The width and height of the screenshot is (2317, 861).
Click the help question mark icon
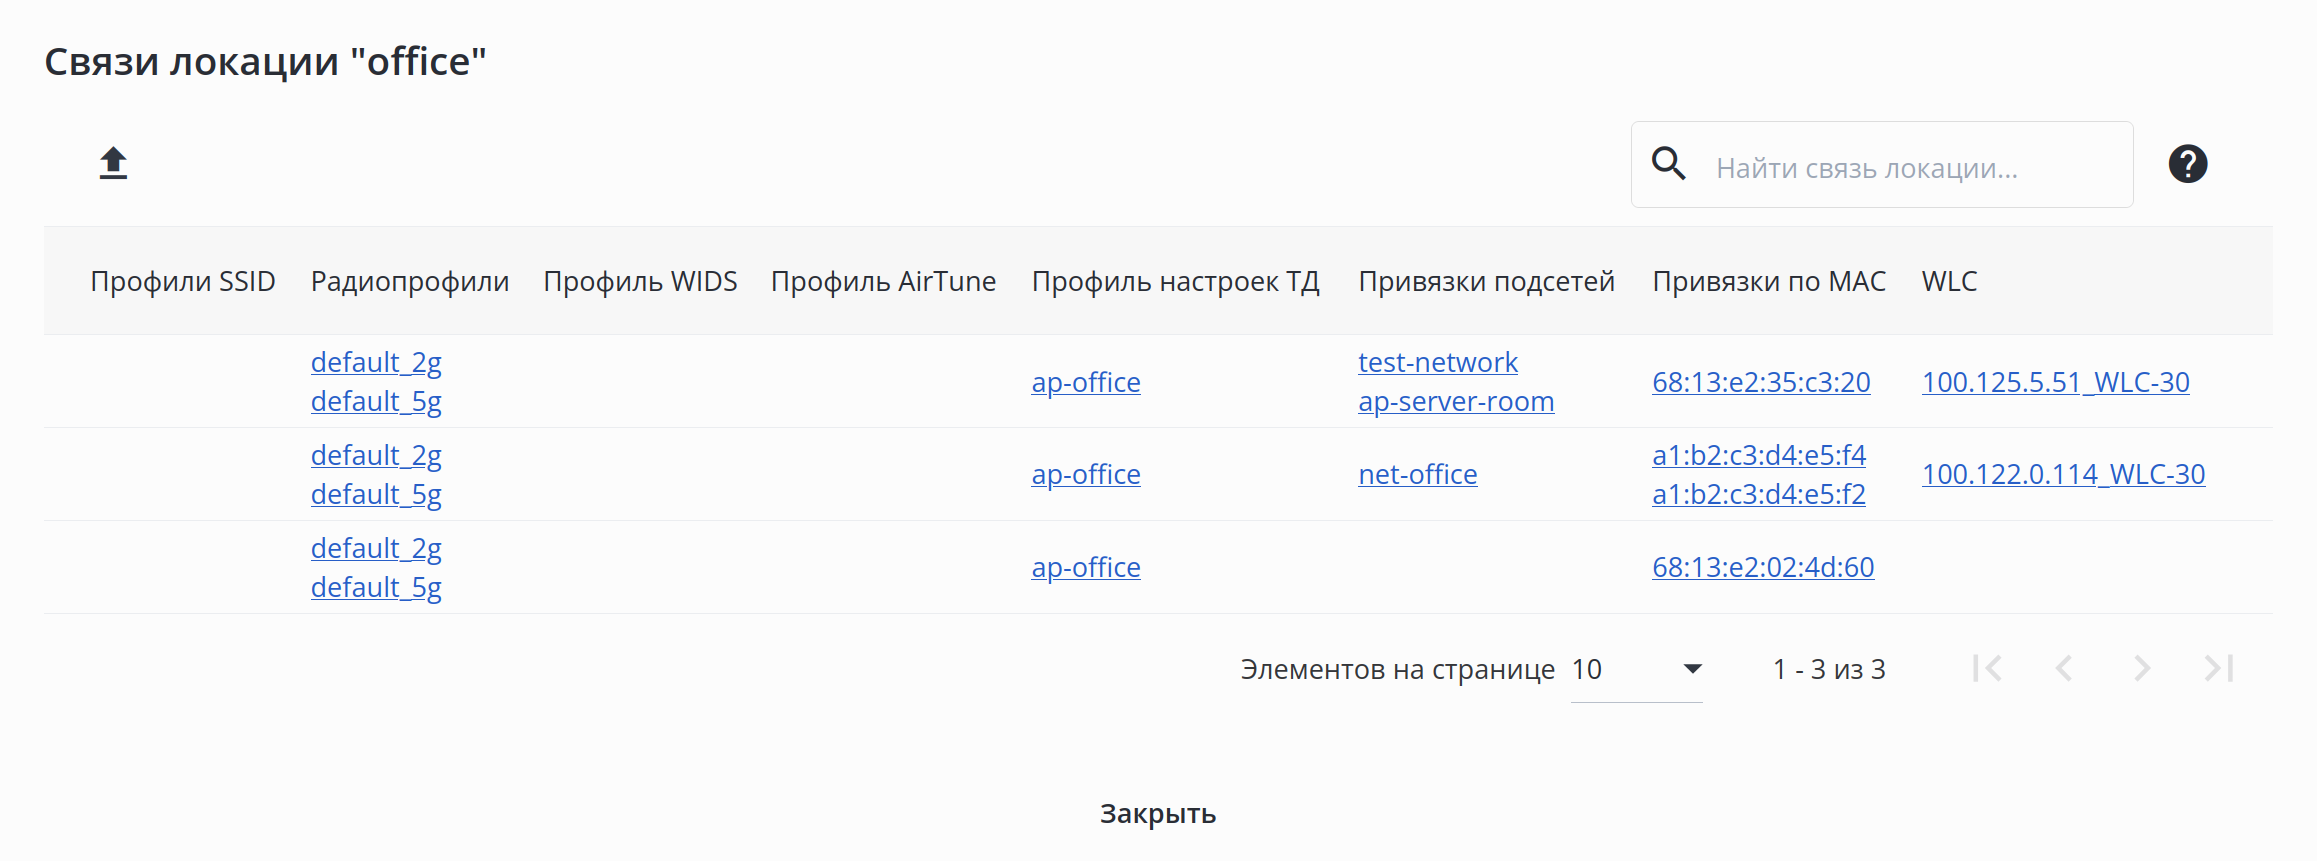(2187, 164)
